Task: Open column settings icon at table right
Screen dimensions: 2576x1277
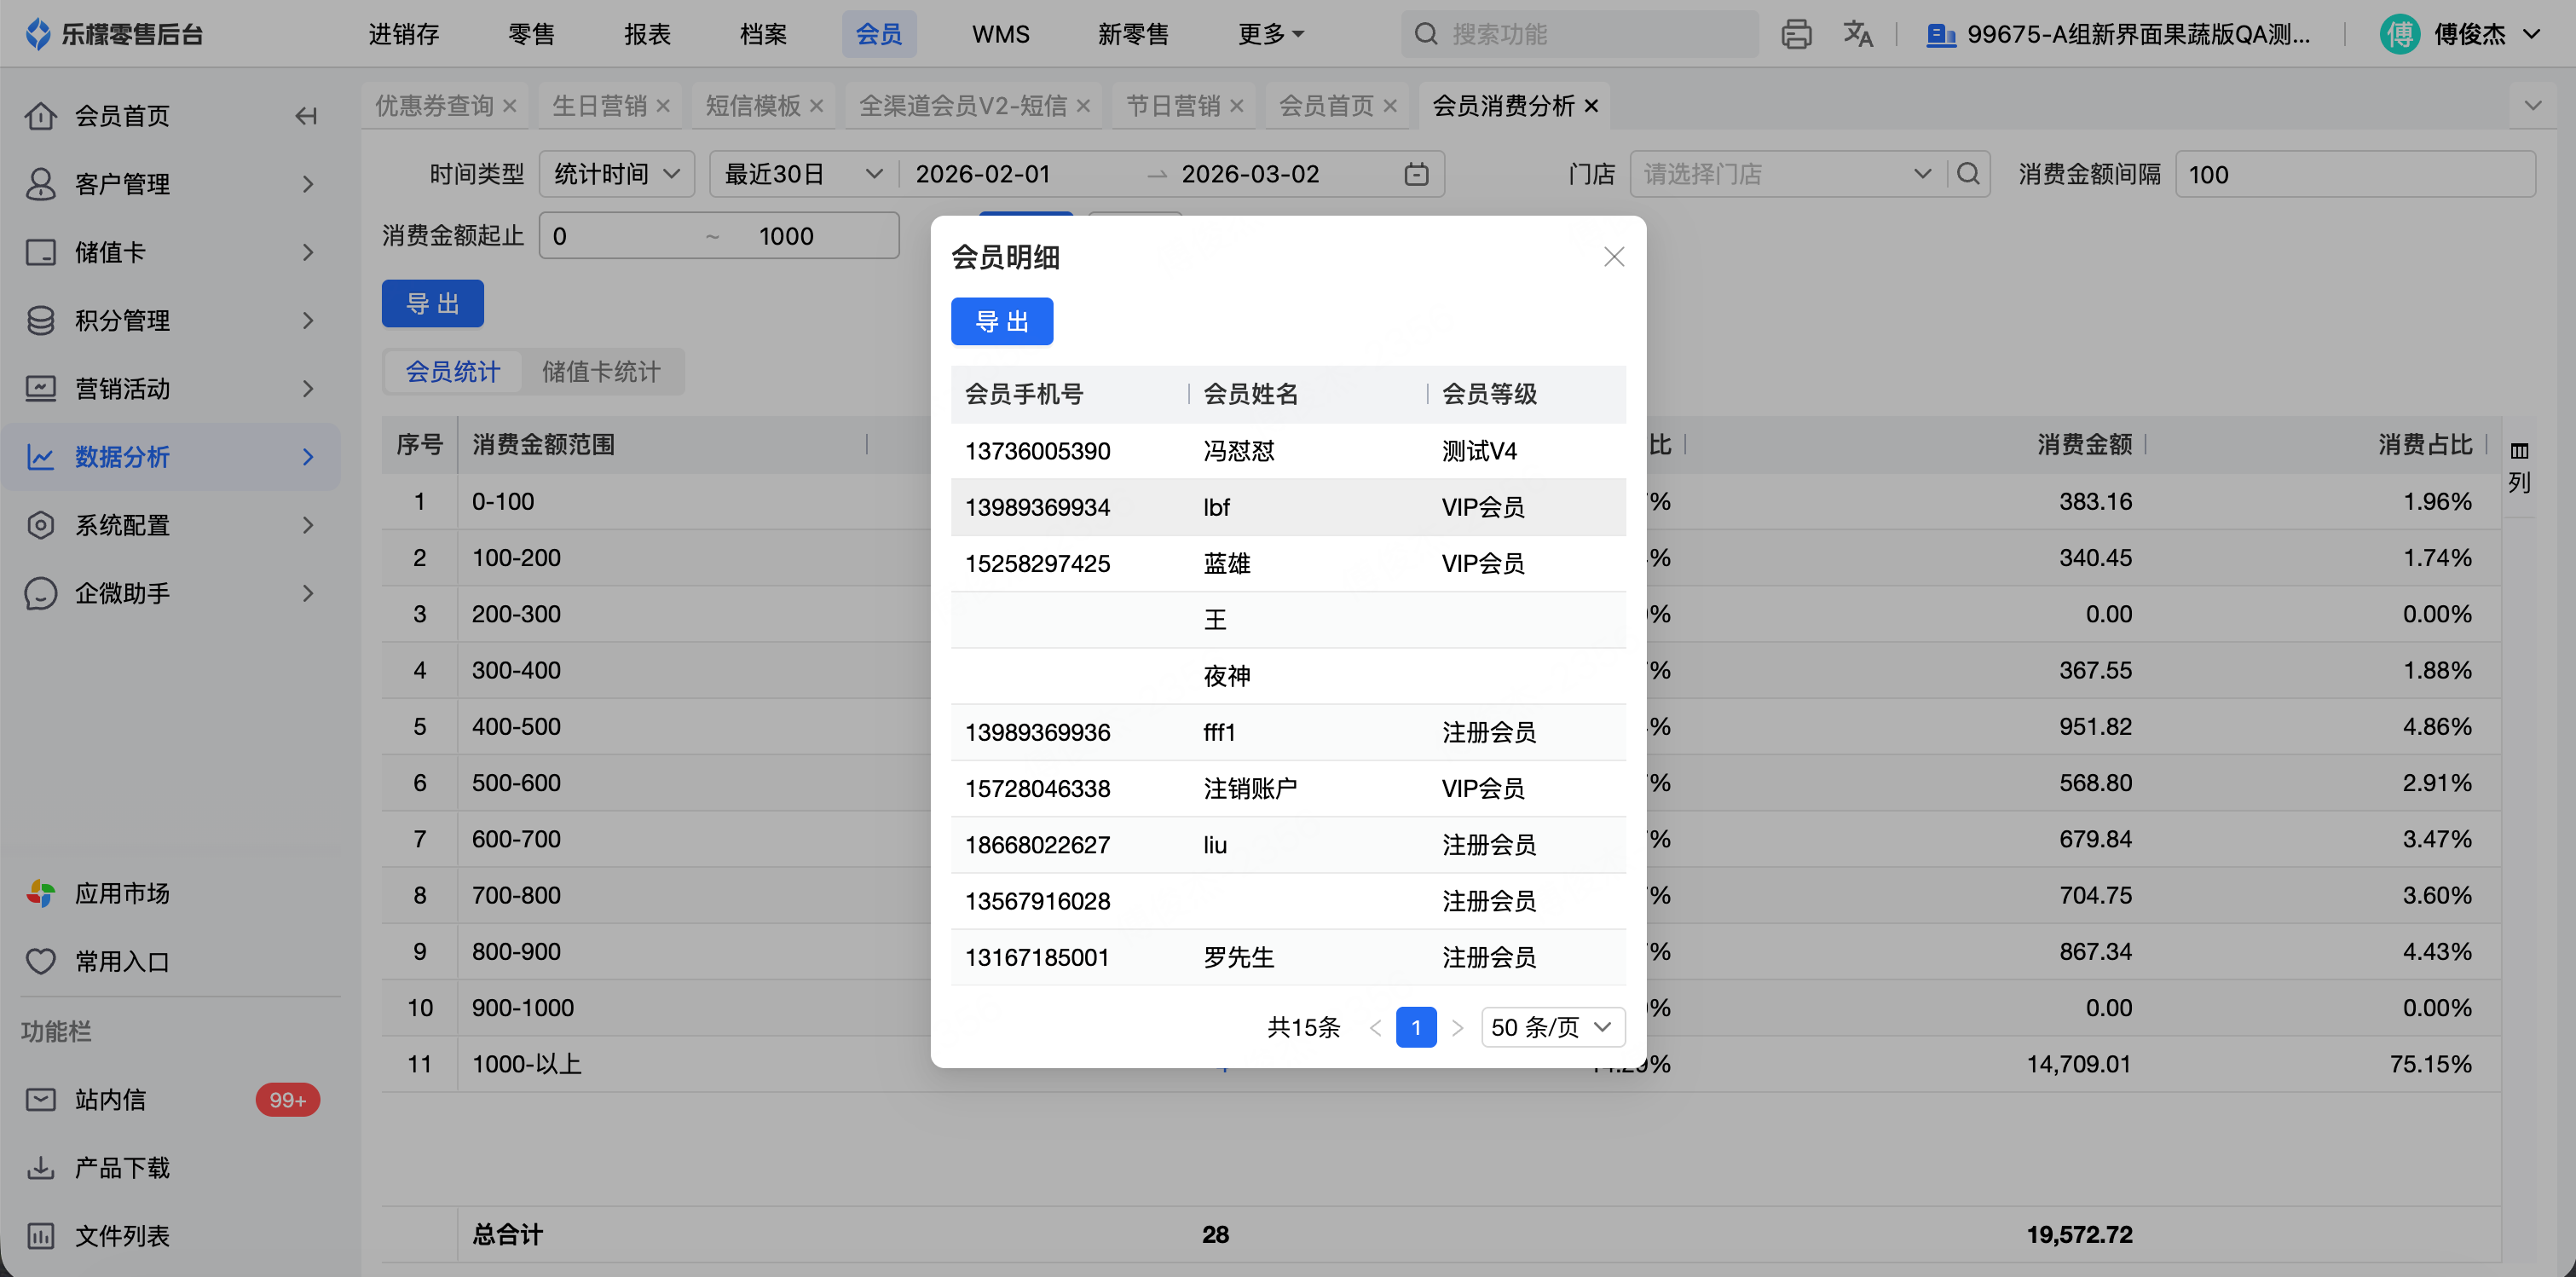Action: pos(2518,452)
